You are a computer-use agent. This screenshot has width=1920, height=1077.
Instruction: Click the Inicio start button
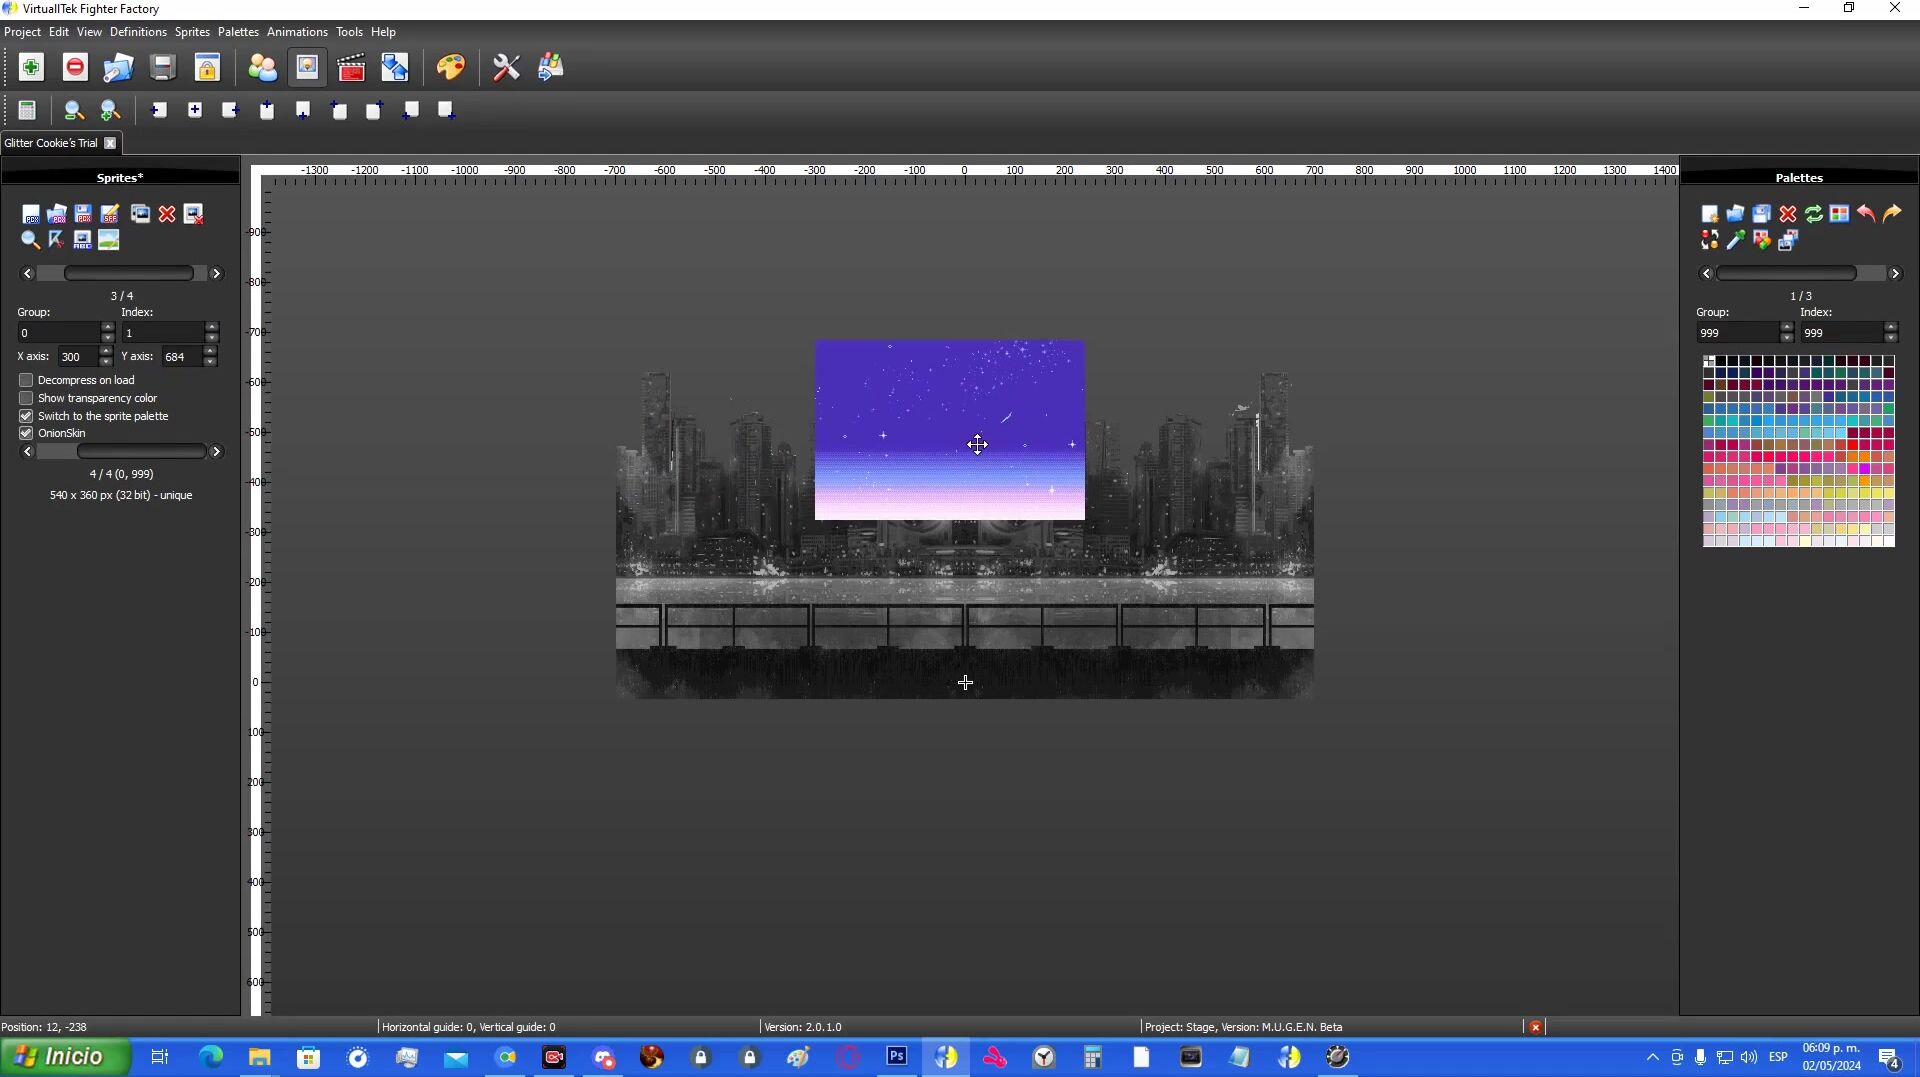(65, 1057)
